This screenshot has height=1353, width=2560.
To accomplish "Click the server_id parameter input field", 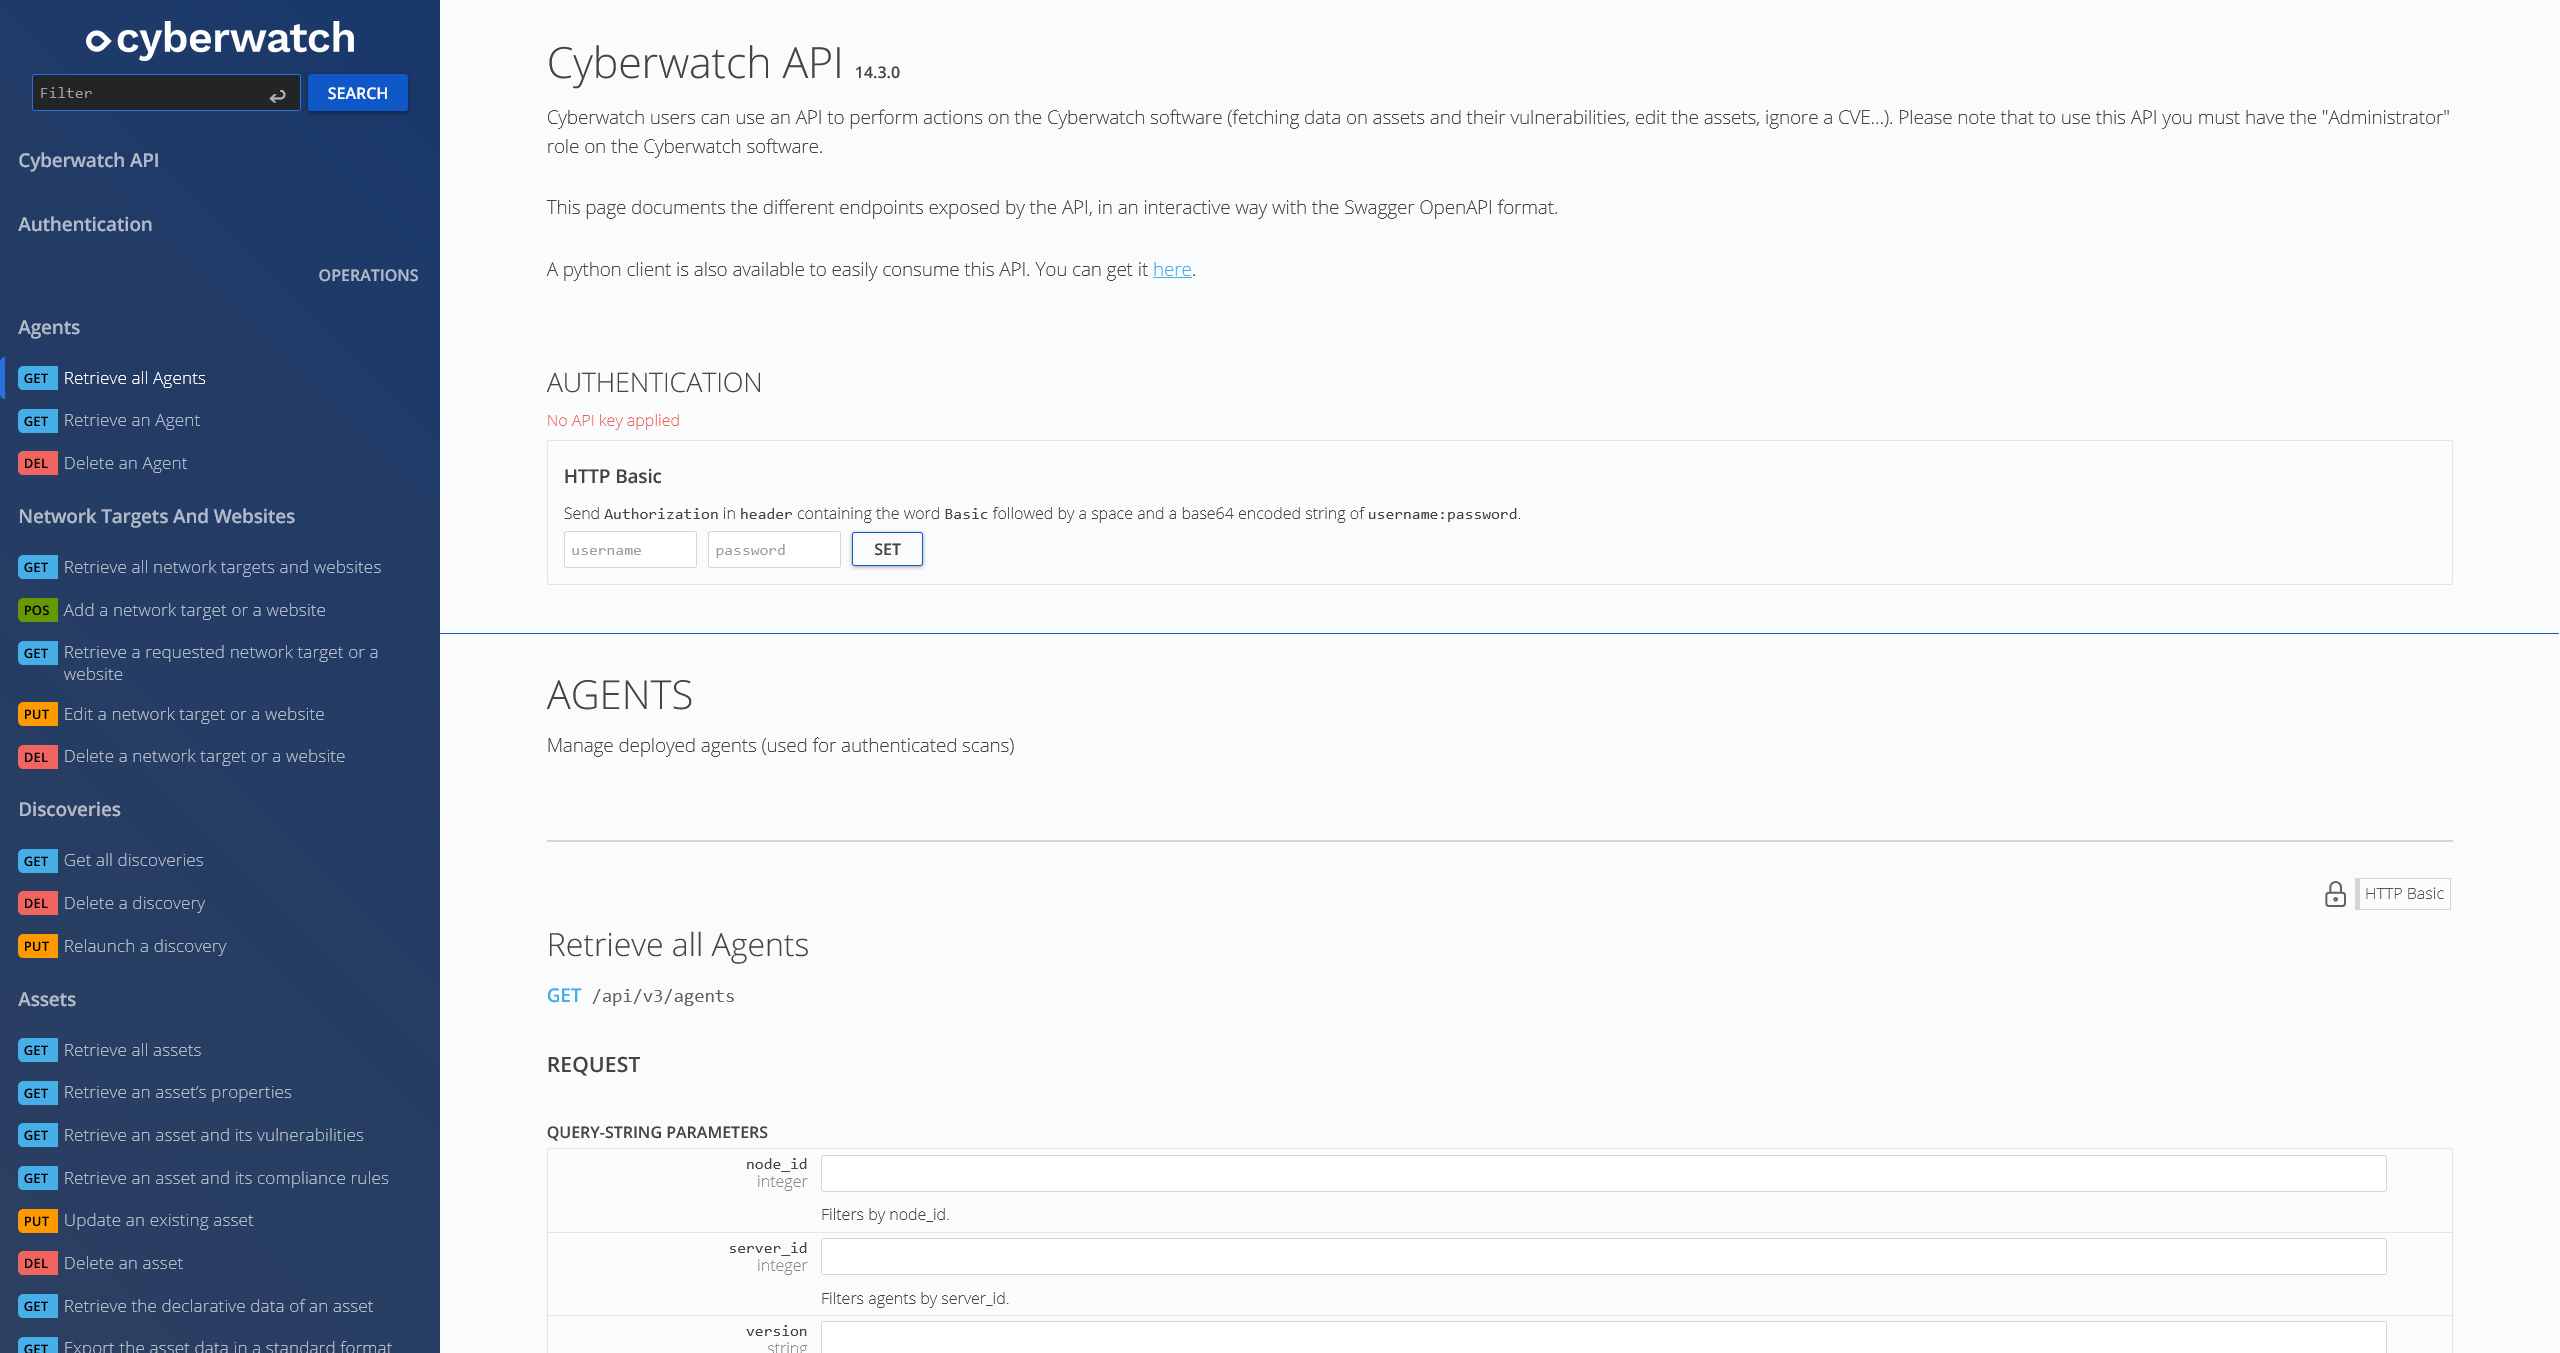I will [x=1603, y=1257].
